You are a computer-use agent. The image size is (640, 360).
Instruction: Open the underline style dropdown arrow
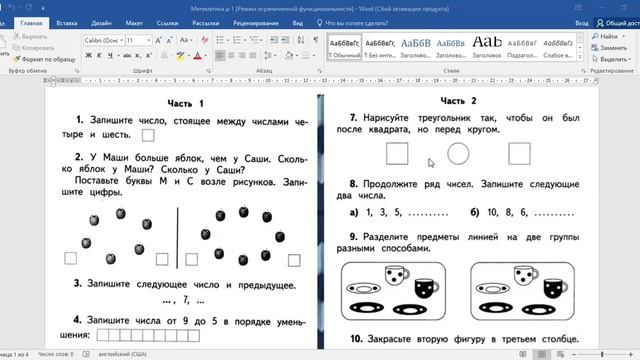[x=118, y=56]
